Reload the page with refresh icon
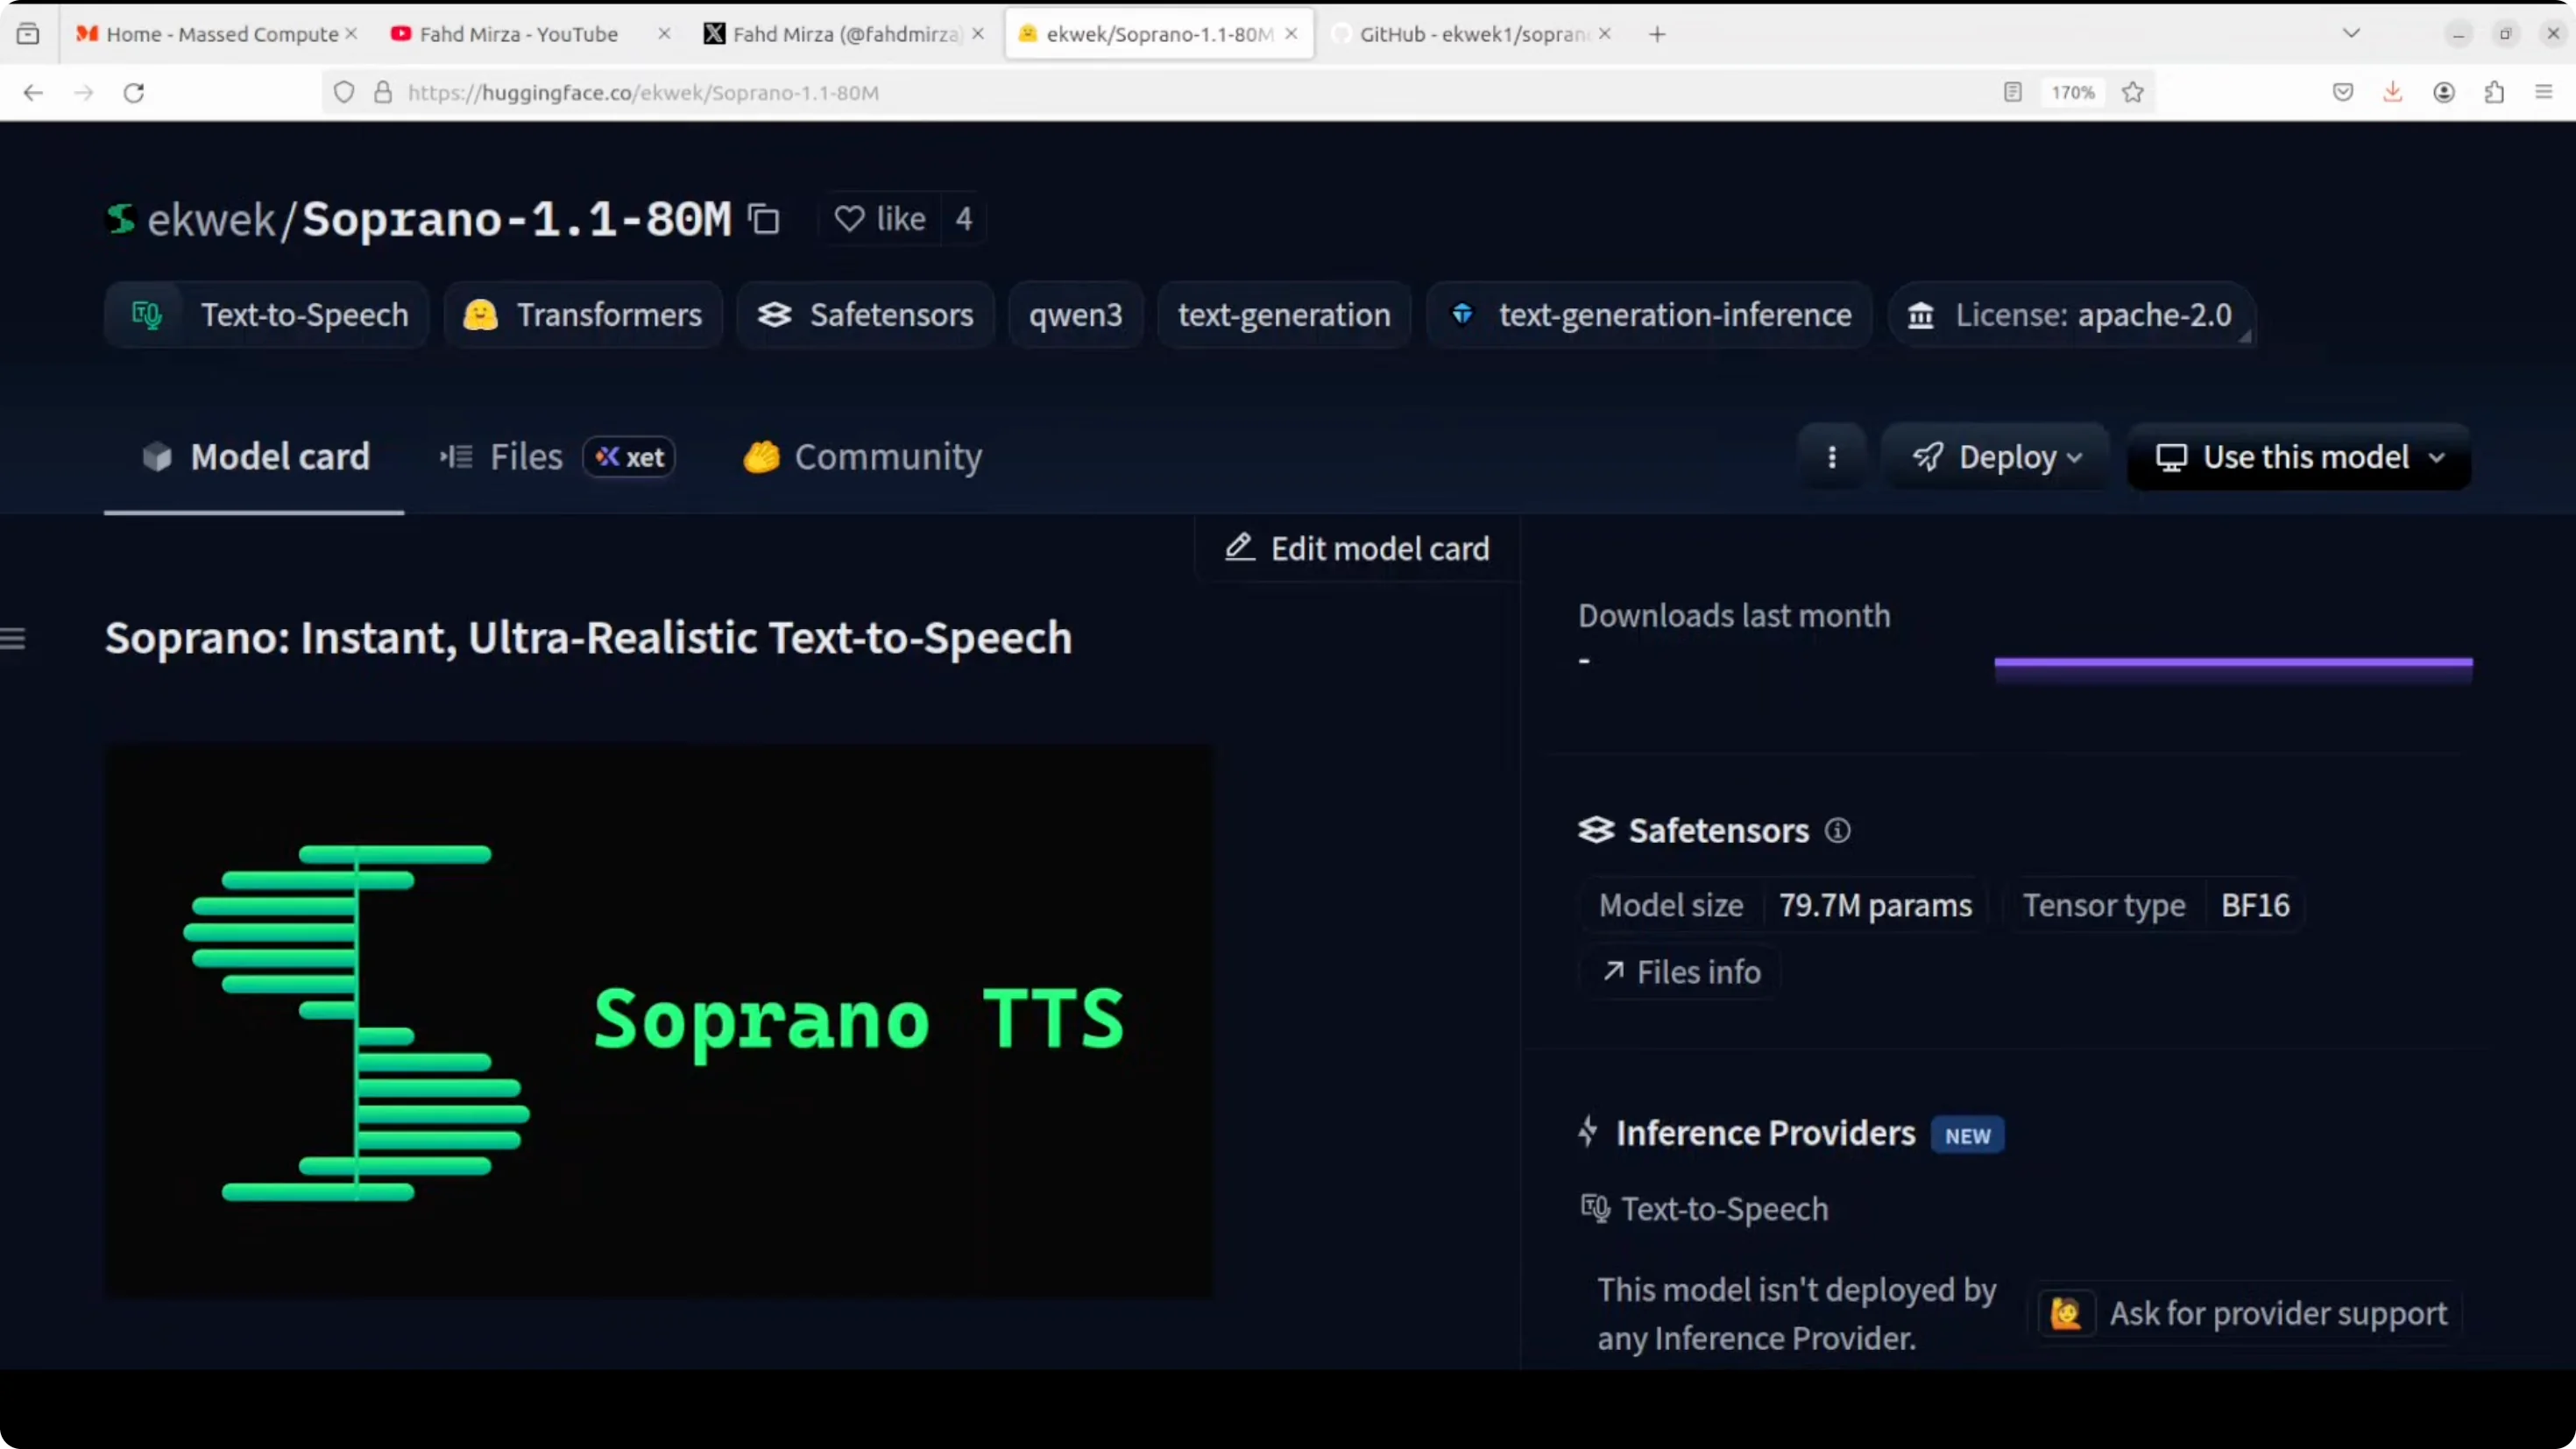Image resolution: width=2576 pixels, height=1449 pixels. point(133,92)
